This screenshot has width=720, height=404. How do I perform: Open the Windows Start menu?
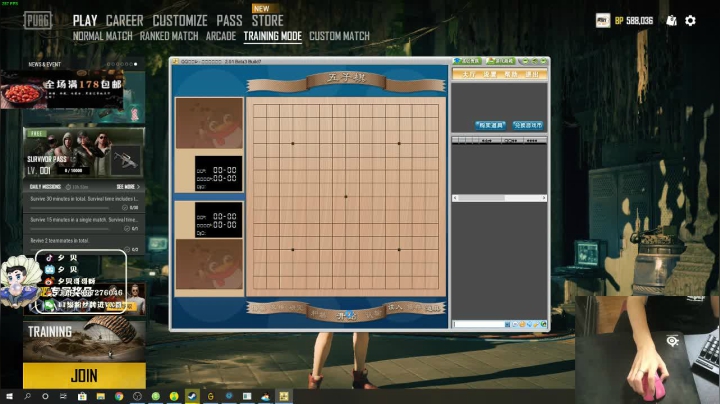pos(9,396)
